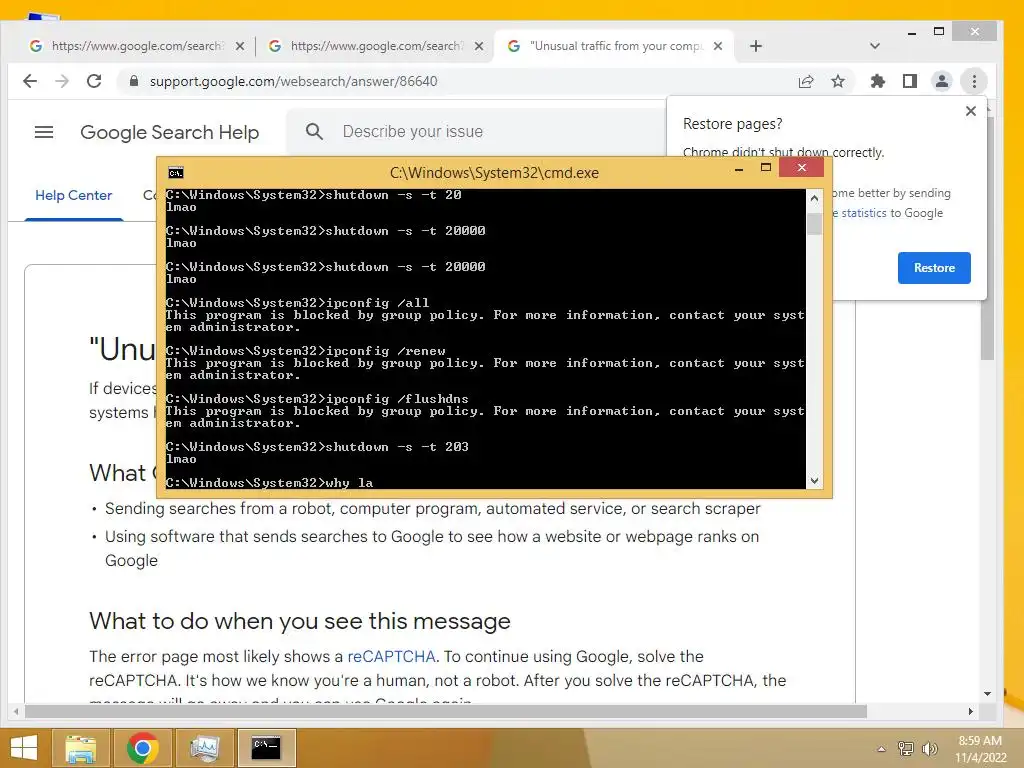1024x768 pixels.
Task: Click cmd scrollbar up arrow
Action: click(814, 198)
